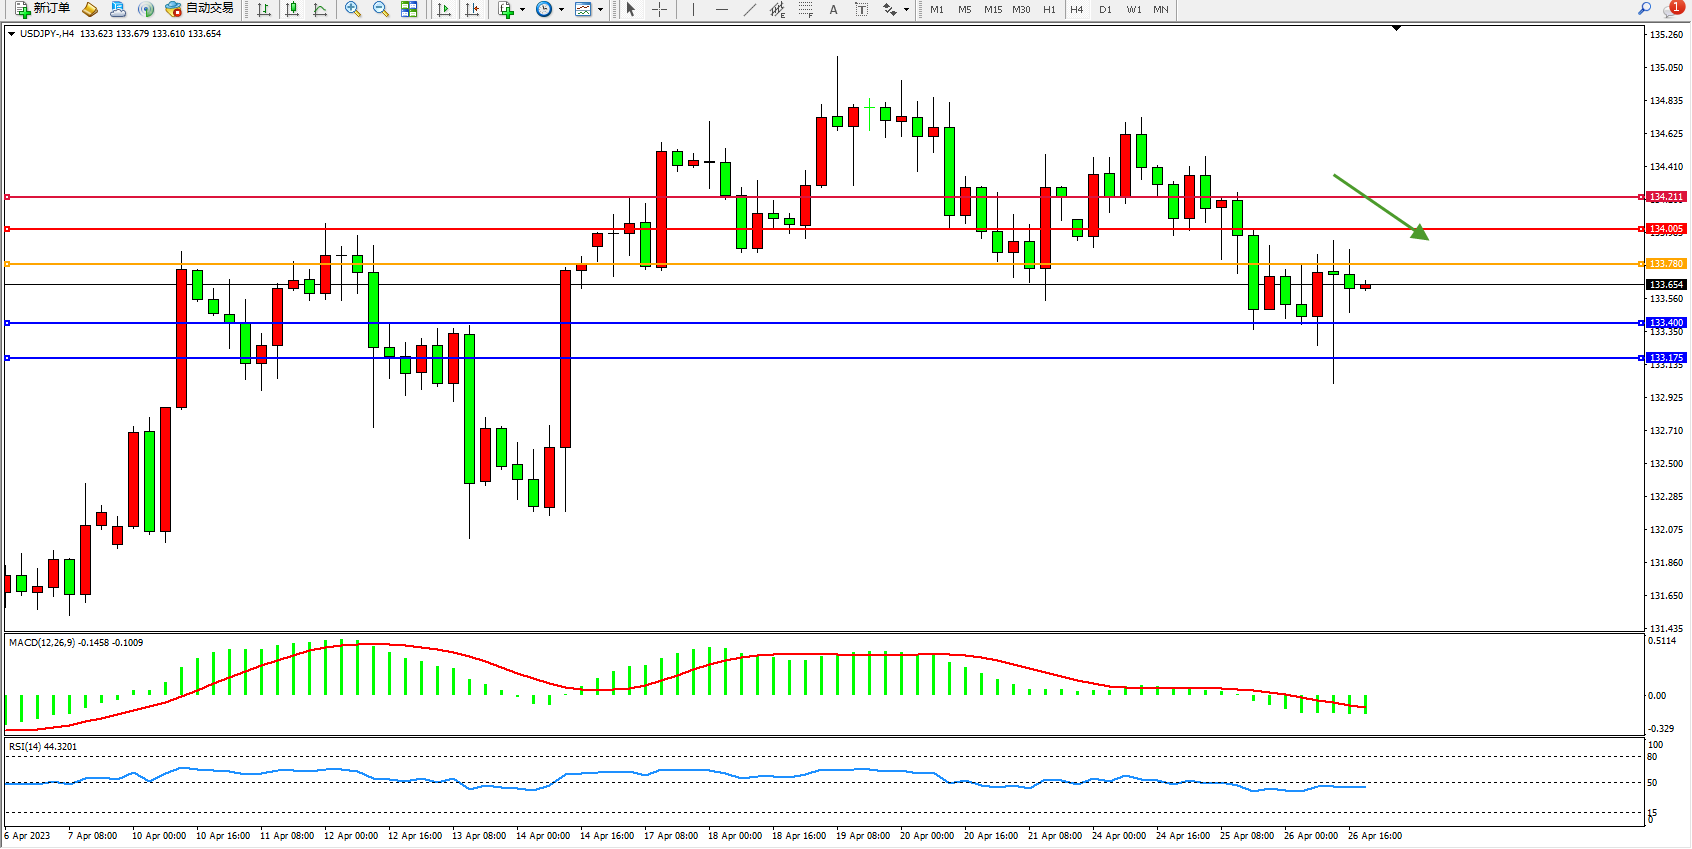Click the zoom out magnifier icon
Image resolution: width=1692 pixels, height=849 pixels.
380,9
